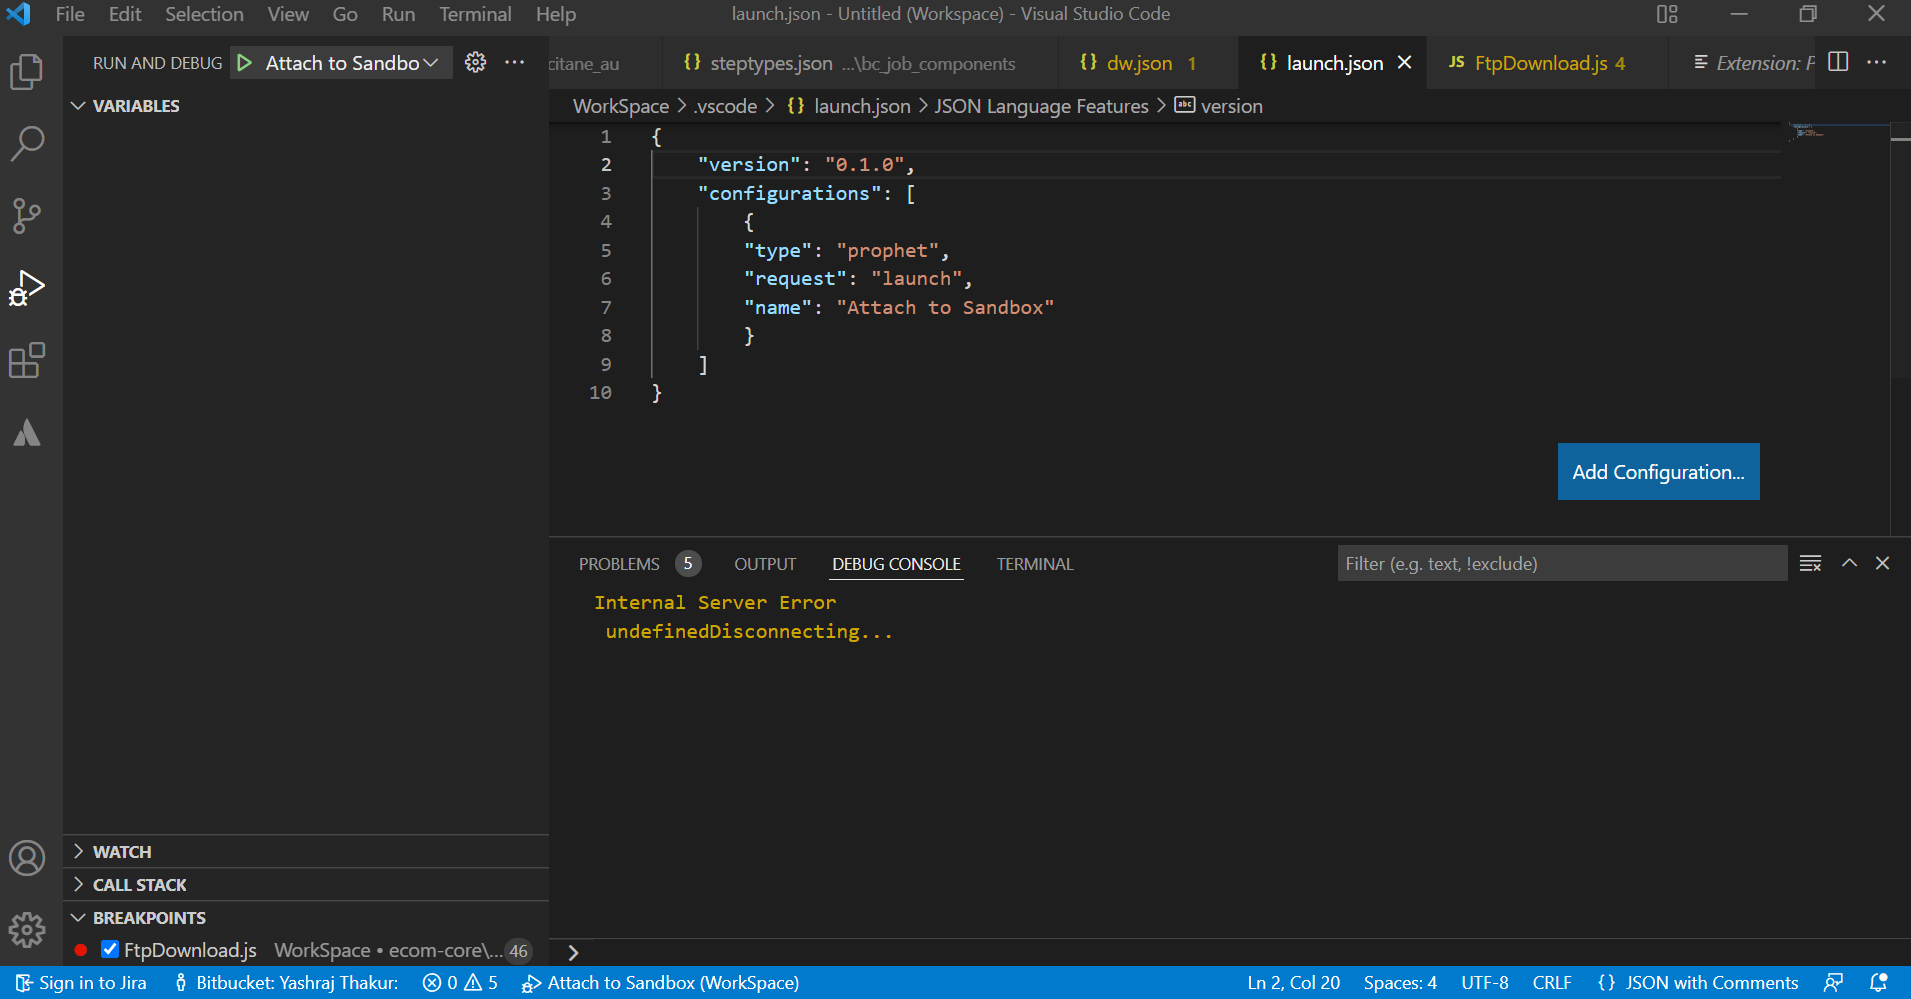Open Run and Debug more actions menu
The image size is (1911, 999).
514,62
